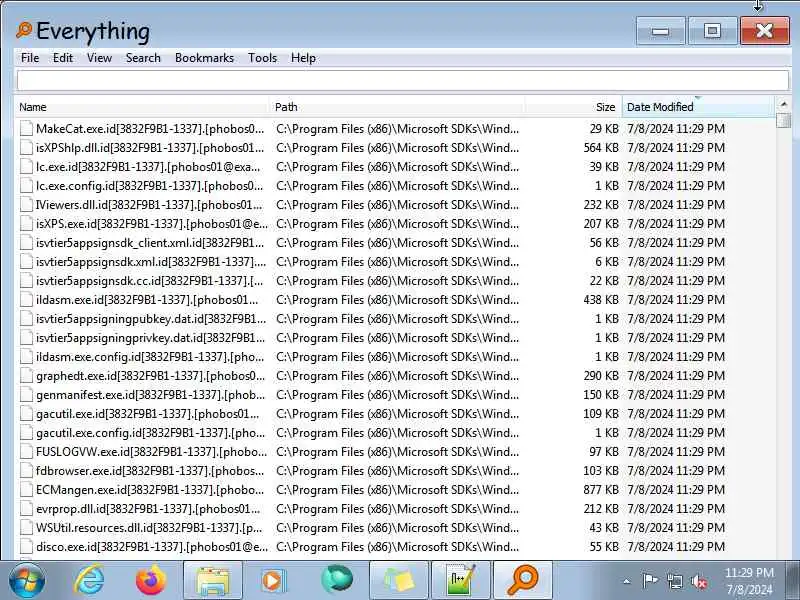
Task: Select the graphedt.exe file icon
Action: click(x=26, y=376)
